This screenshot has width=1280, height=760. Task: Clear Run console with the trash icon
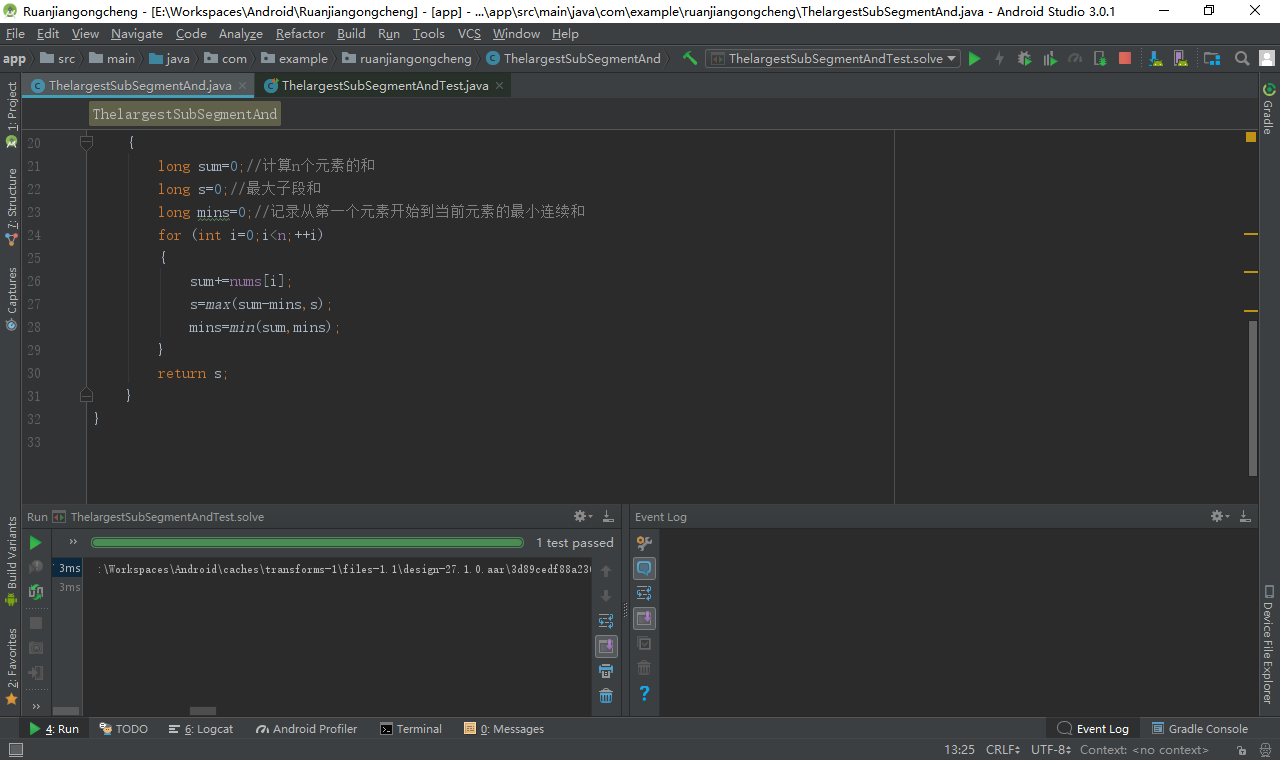tap(606, 696)
